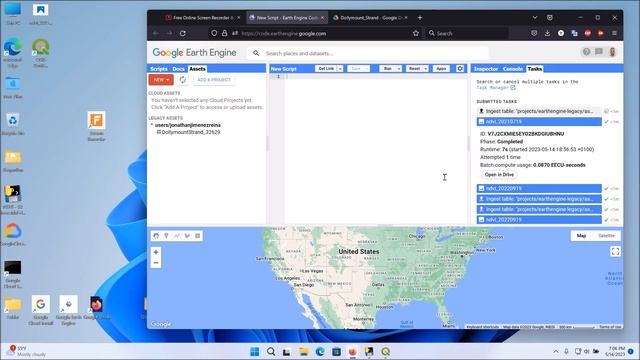Collapse the ndvi_20210719 task details
The height and width of the screenshot is (360, 640).
pyautogui.click(x=539, y=122)
